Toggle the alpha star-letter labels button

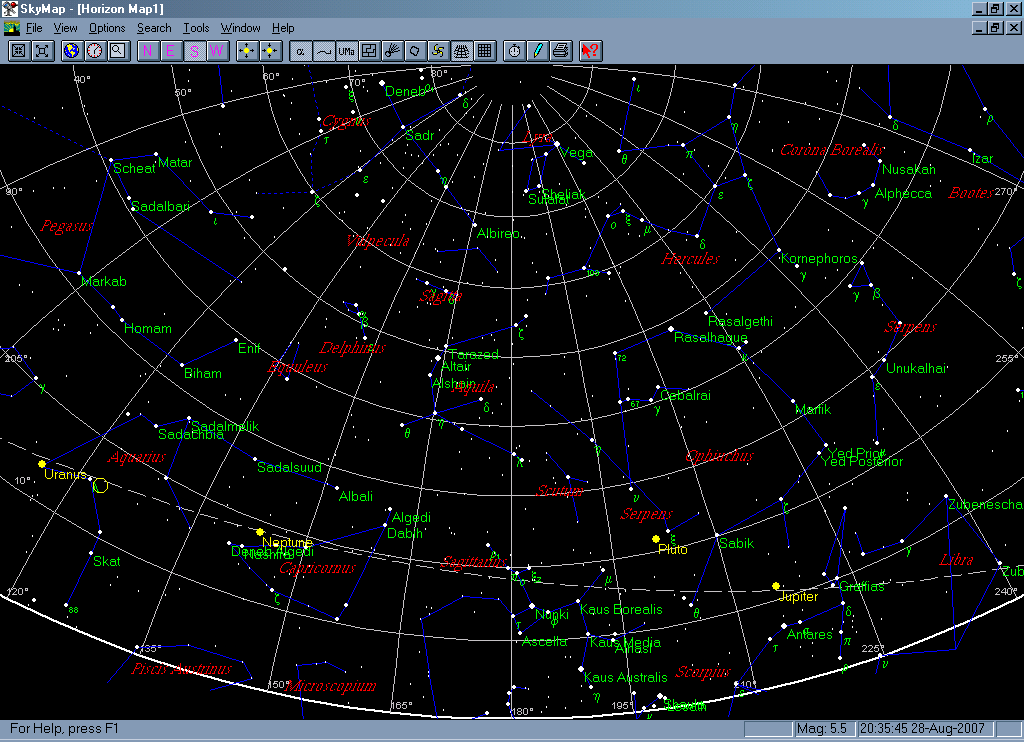(x=300, y=51)
